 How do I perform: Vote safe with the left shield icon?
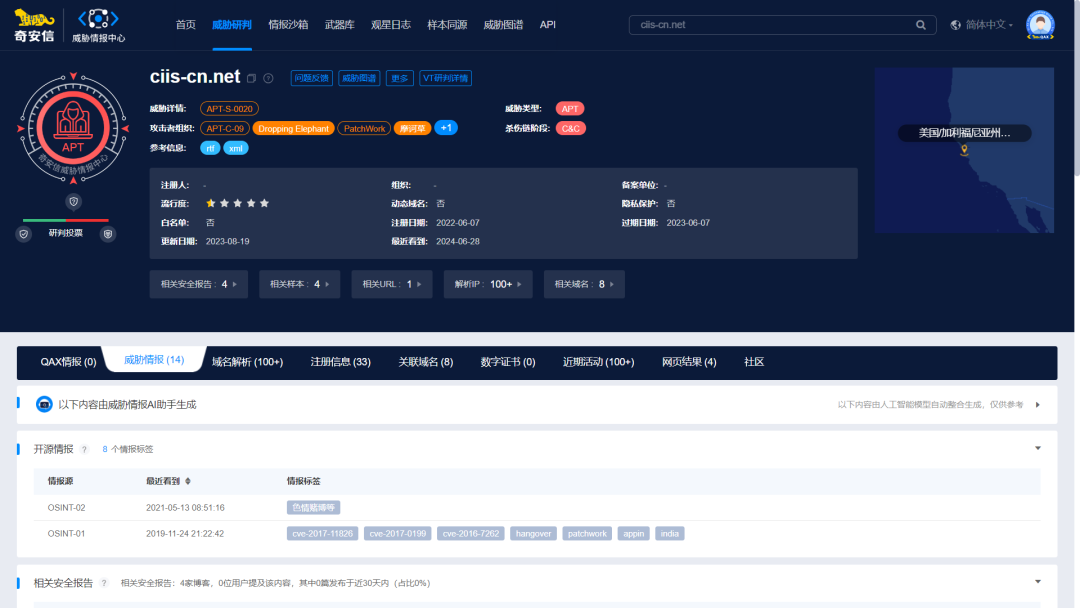tap(23, 234)
